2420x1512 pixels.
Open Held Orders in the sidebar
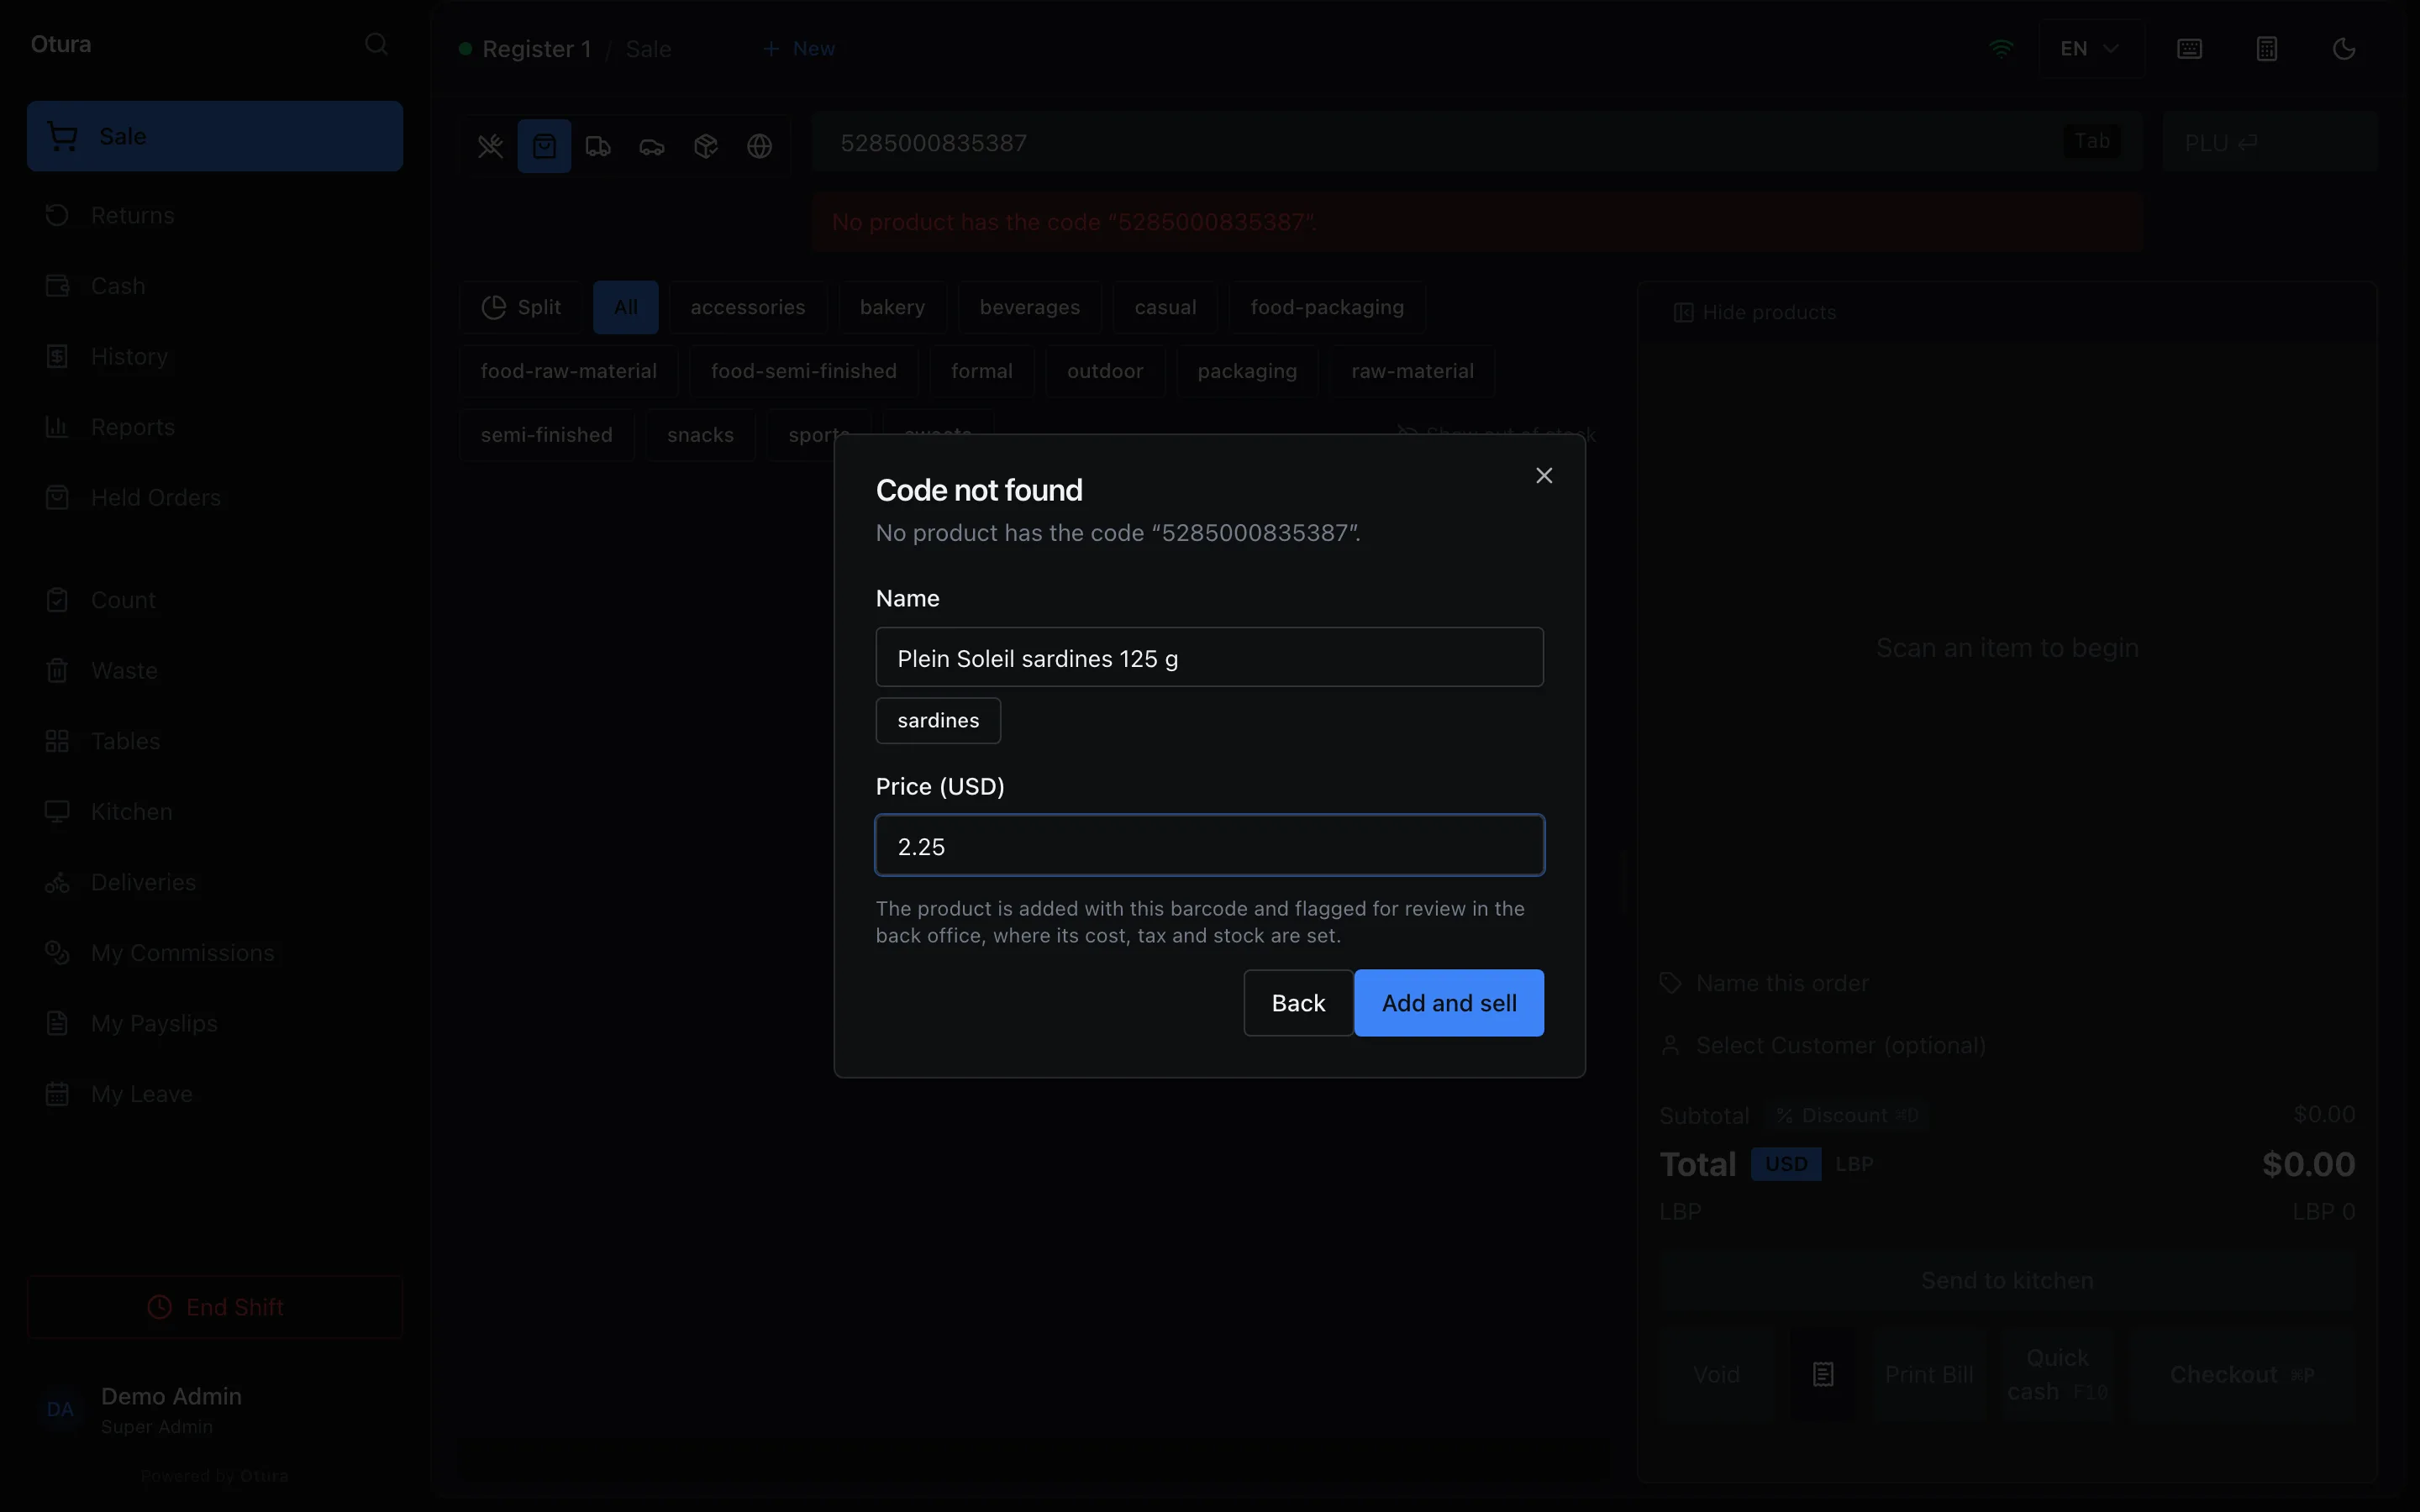coord(215,498)
